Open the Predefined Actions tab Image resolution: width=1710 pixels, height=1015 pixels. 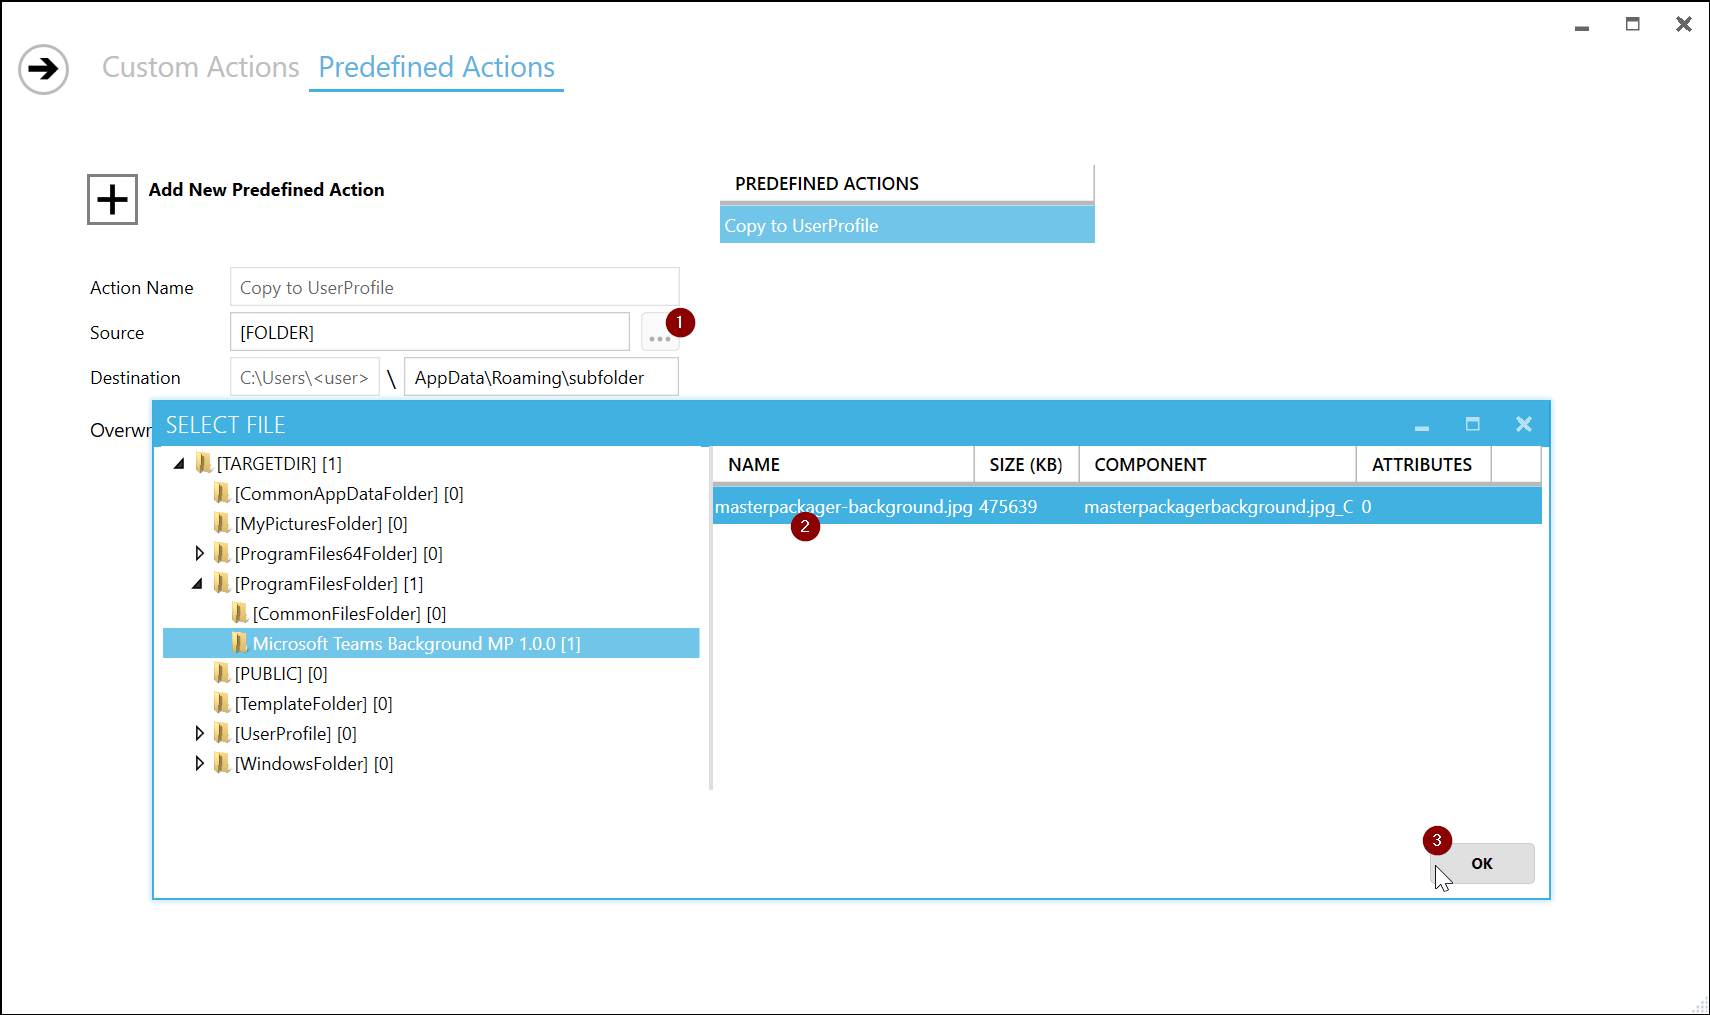(x=436, y=67)
